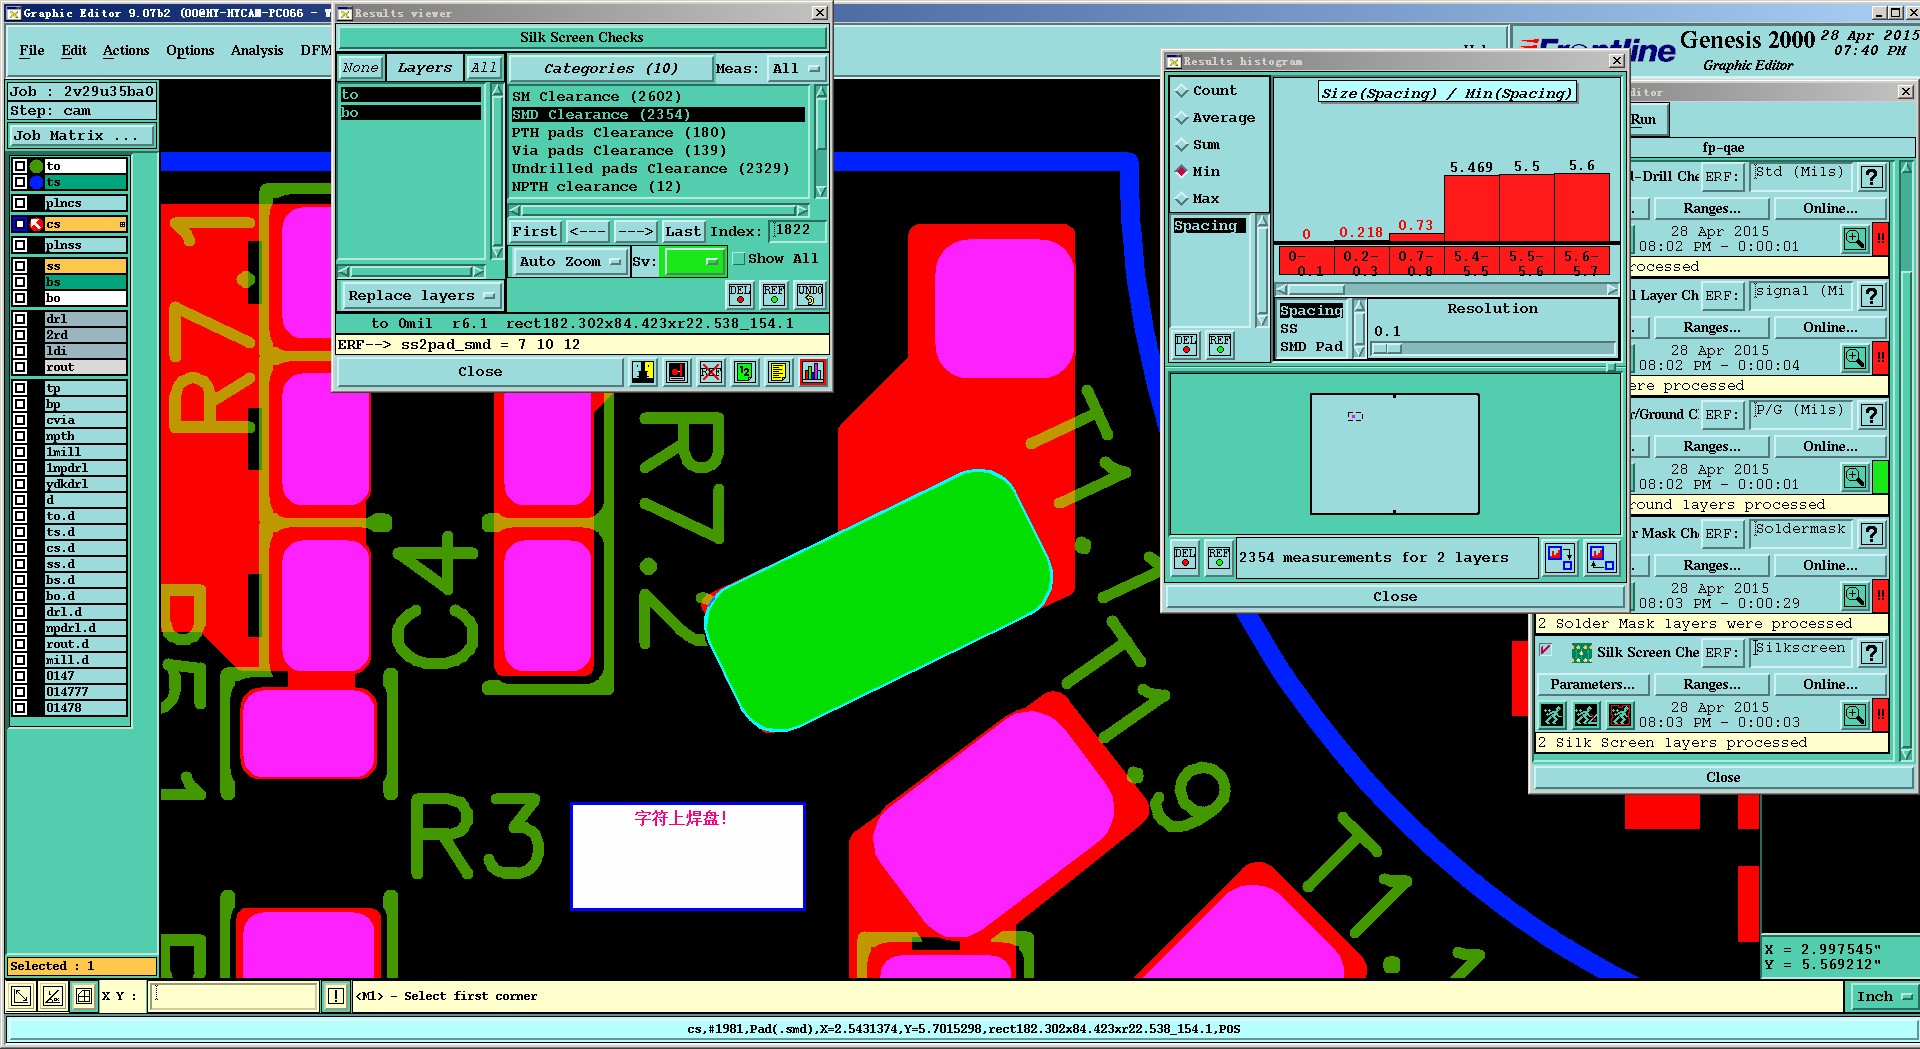Open the histogram bar-chart icon

pos(813,372)
